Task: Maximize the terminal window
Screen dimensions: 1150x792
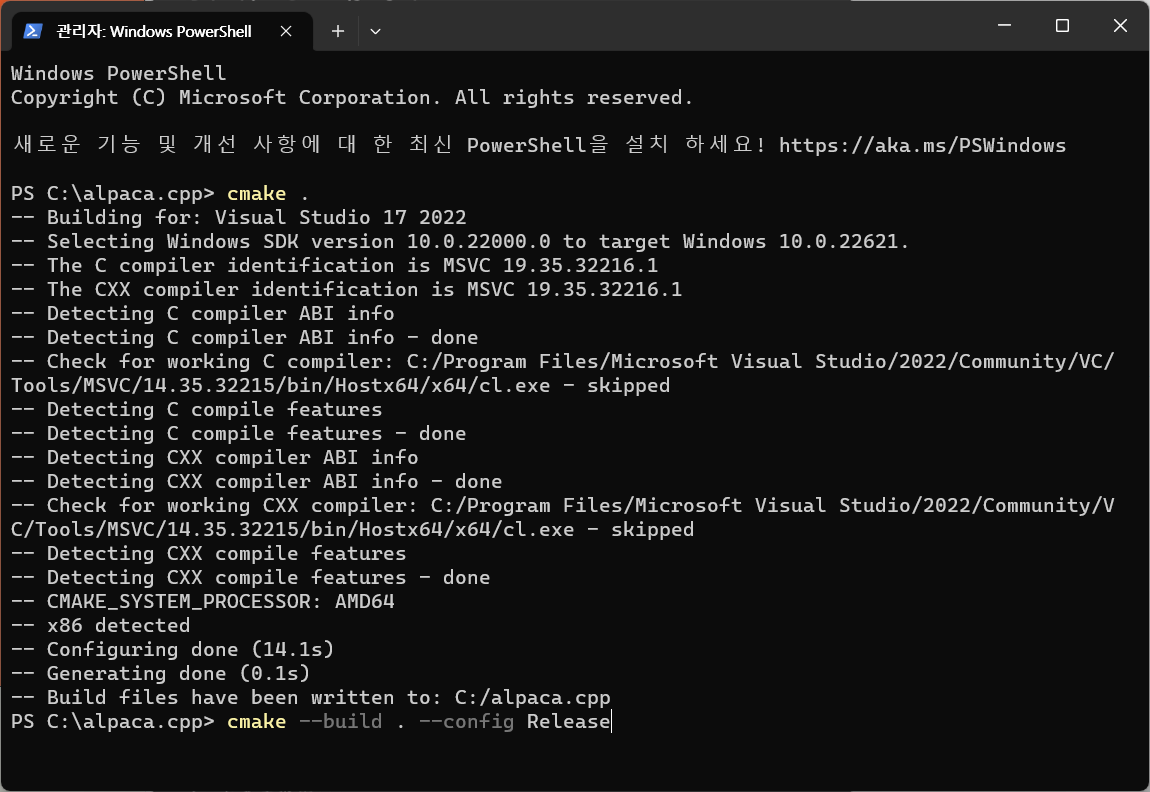Action: coord(1062,26)
